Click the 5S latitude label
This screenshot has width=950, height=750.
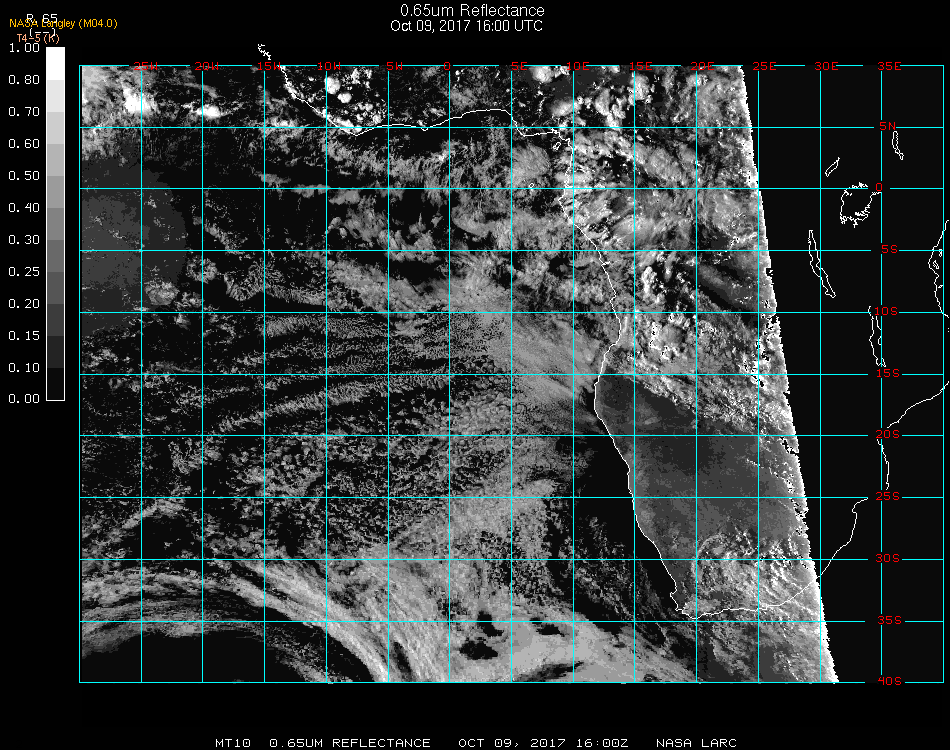coord(889,250)
